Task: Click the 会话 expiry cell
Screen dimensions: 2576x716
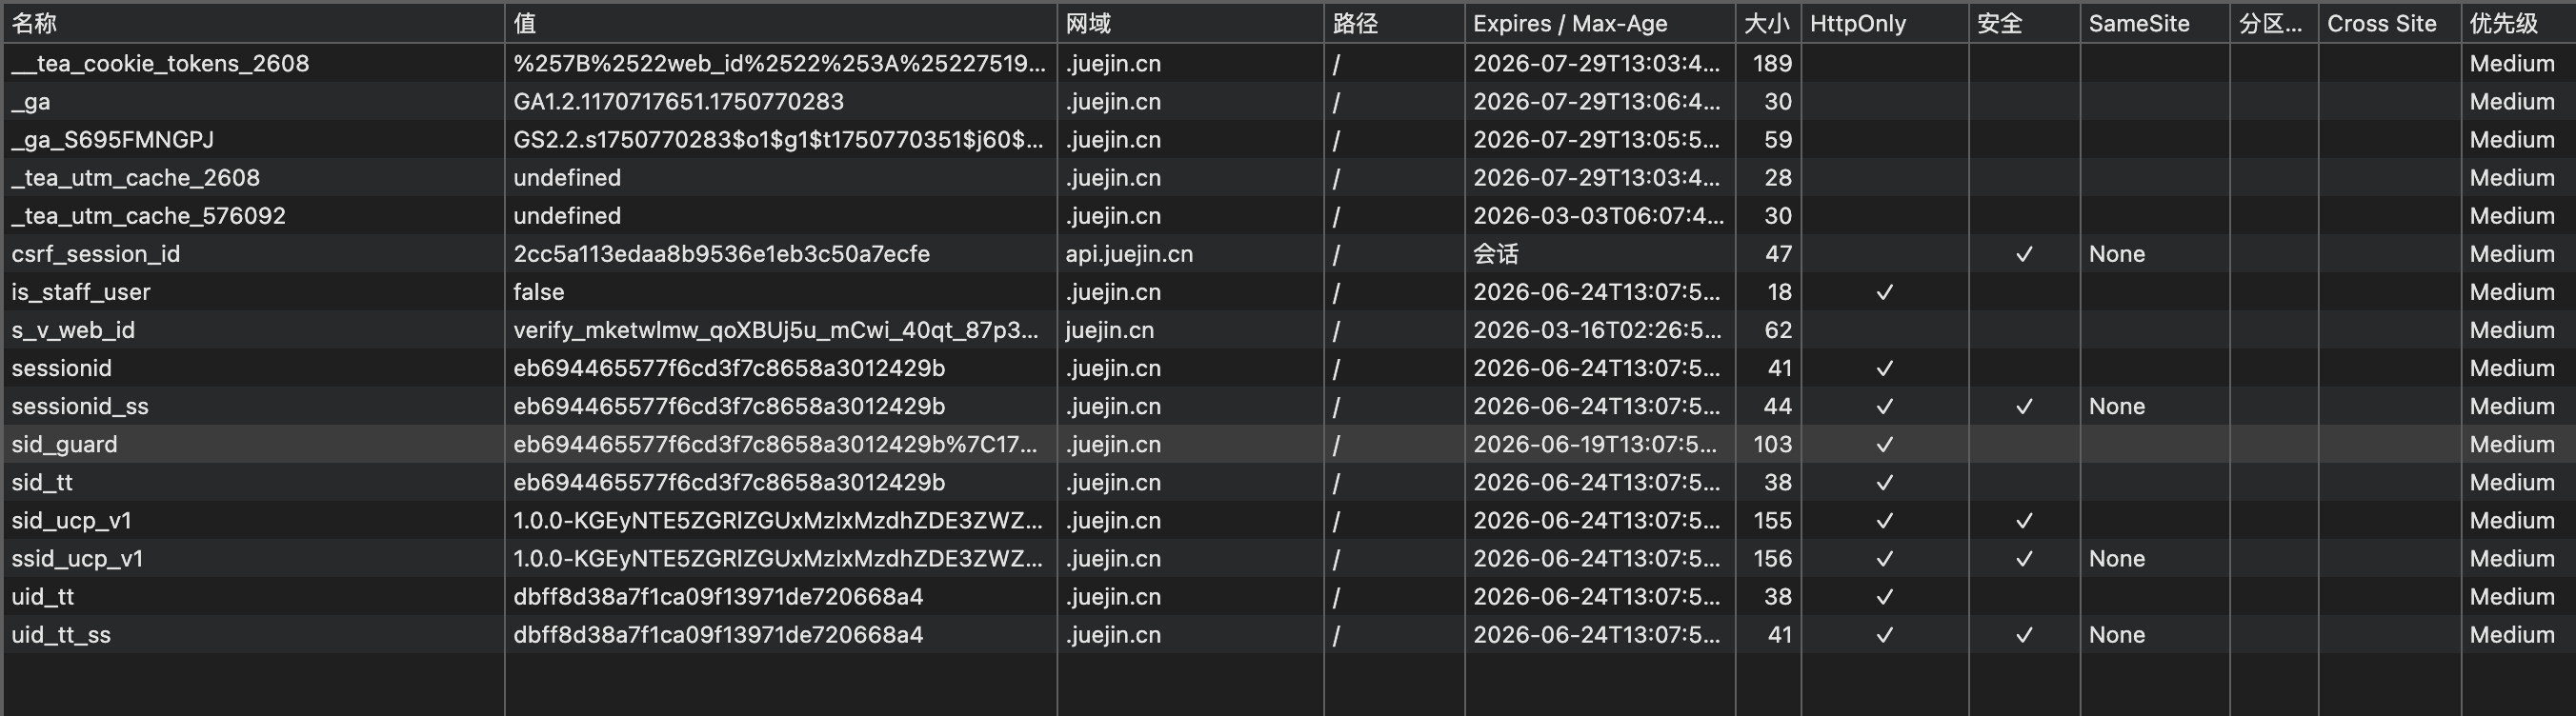Action: coord(1600,254)
